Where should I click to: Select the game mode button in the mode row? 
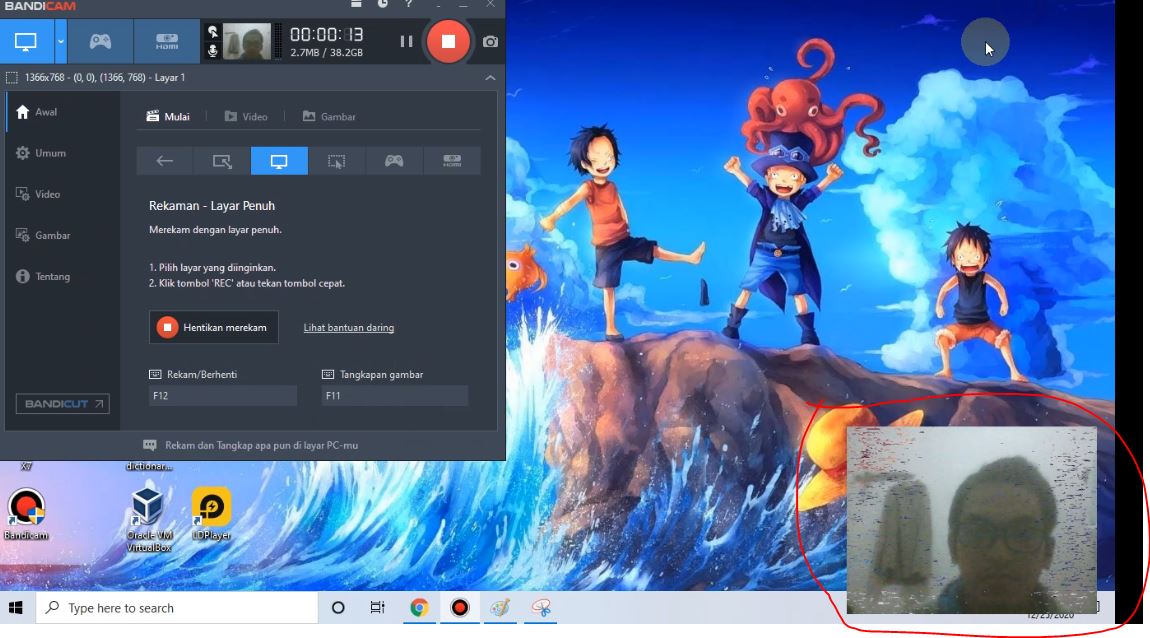tap(394, 161)
